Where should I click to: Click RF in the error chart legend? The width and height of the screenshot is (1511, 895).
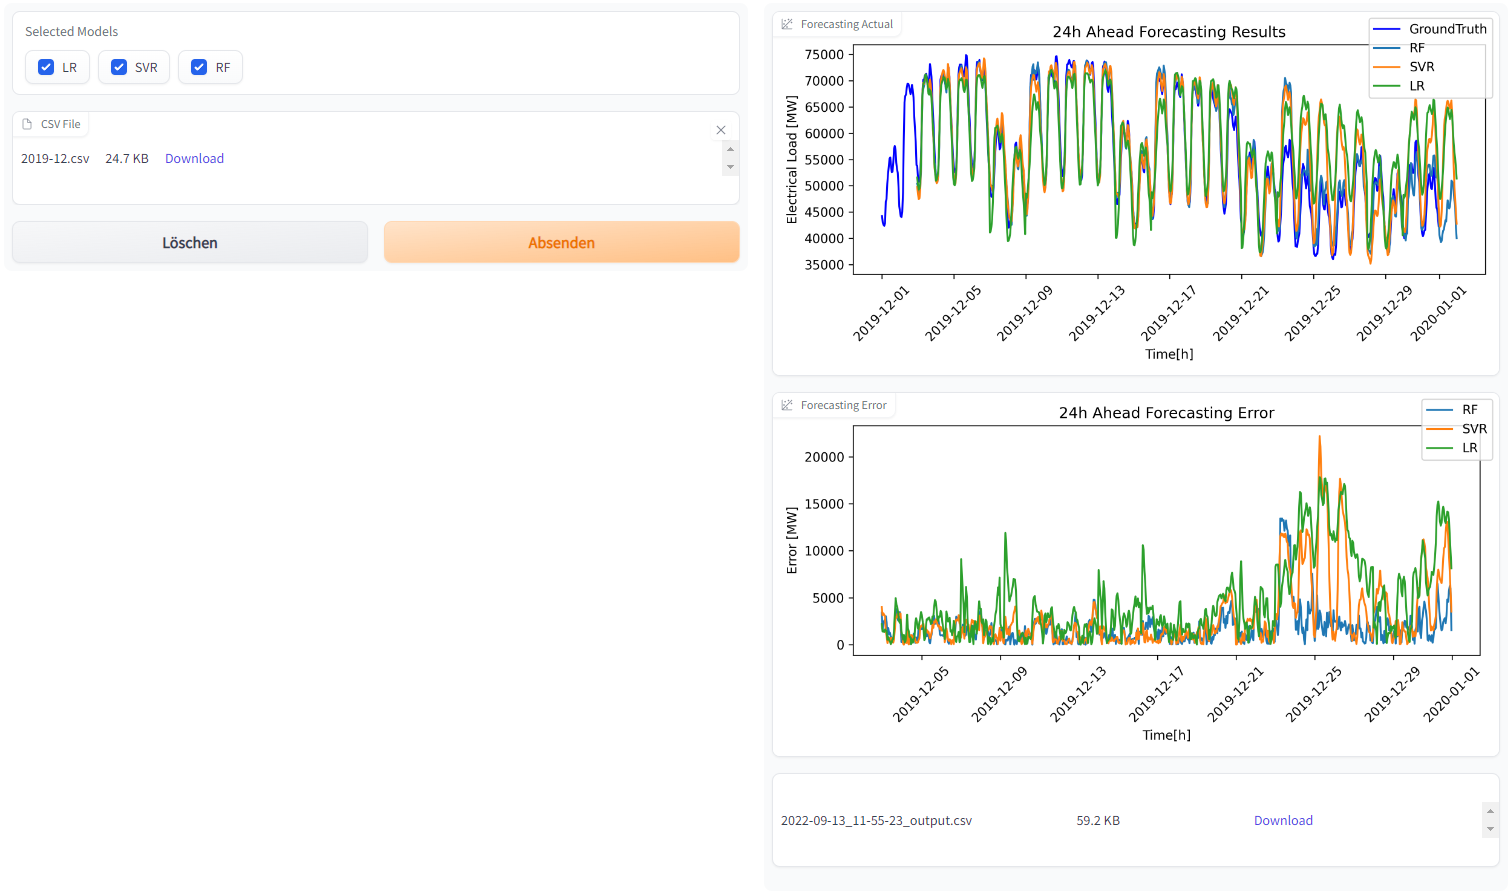(x=1470, y=410)
